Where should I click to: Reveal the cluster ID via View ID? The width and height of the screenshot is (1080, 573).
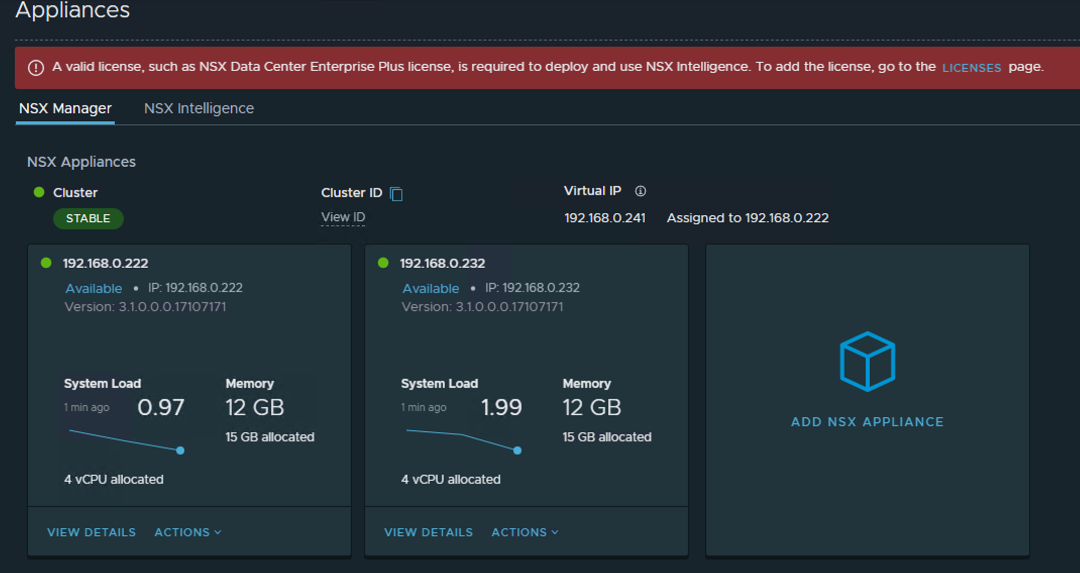tap(343, 217)
